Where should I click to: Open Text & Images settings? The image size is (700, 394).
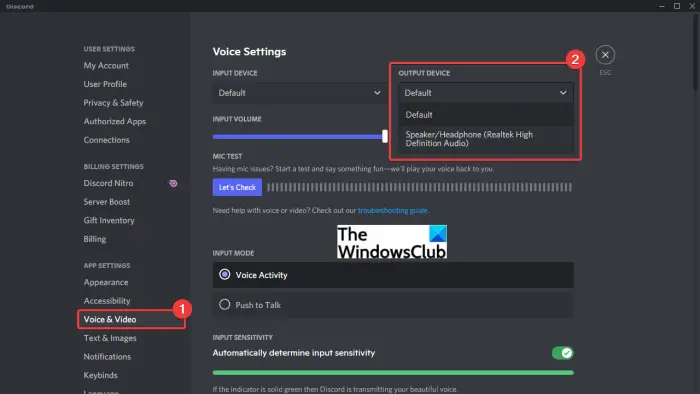click(110, 338)
